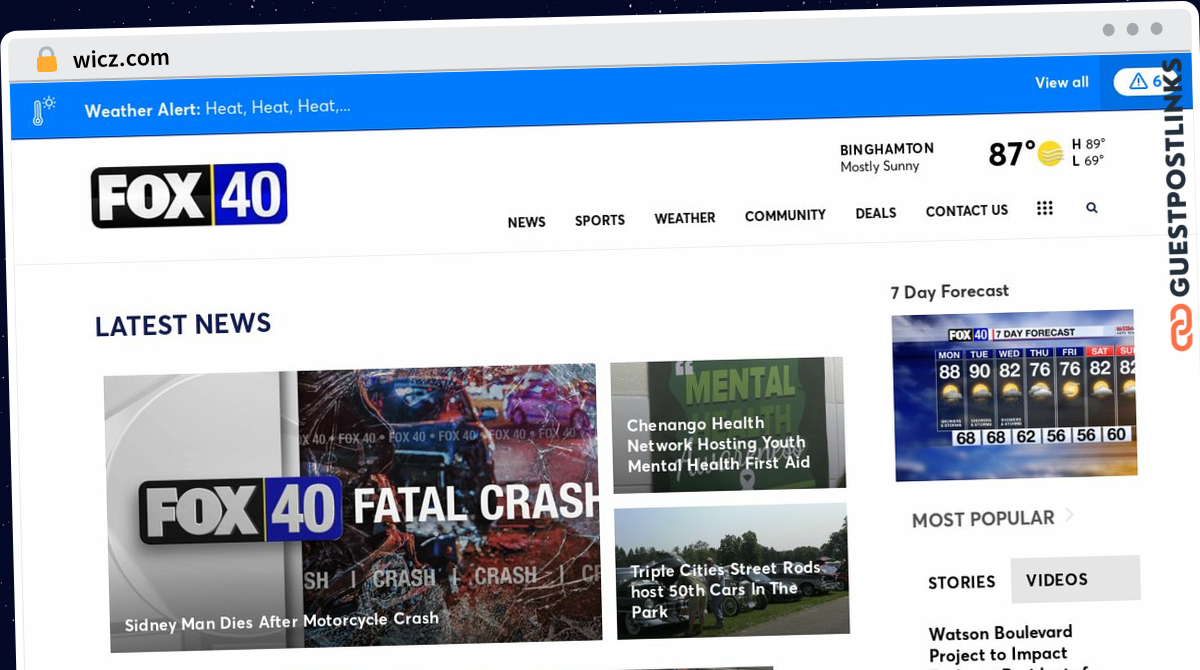This screenshot has width=1200, height=670.
Task: Click the FOX 40 site logo
Action: coord(189,195)
